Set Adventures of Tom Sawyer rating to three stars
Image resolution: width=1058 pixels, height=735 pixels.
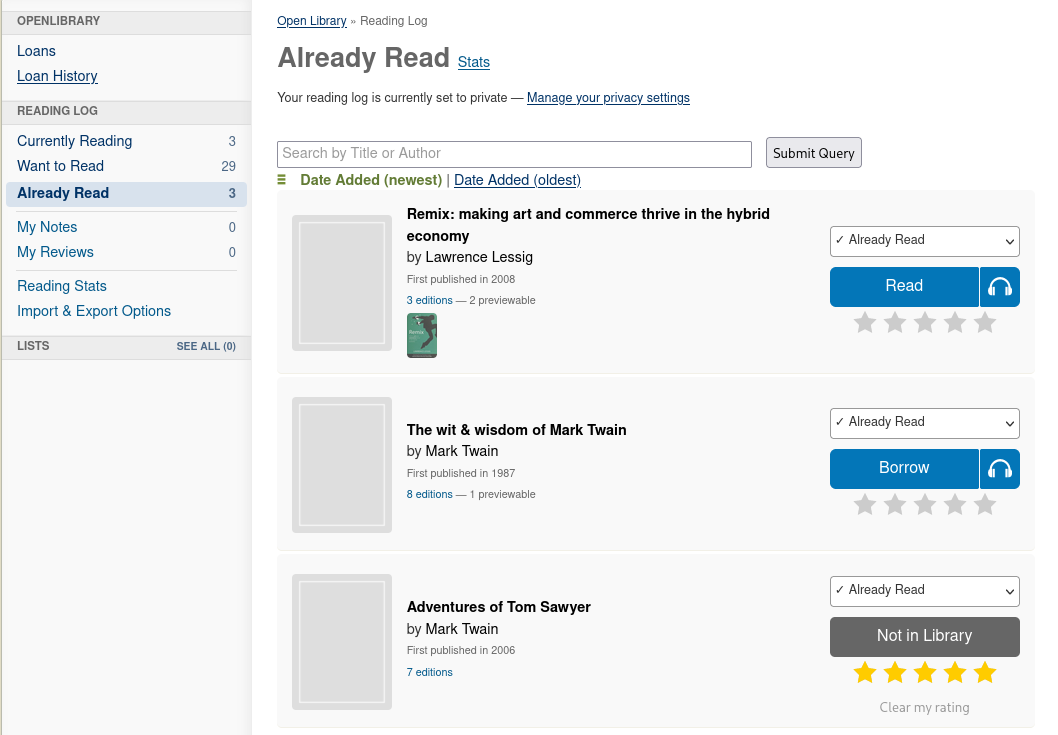click(x=925, y=672)
